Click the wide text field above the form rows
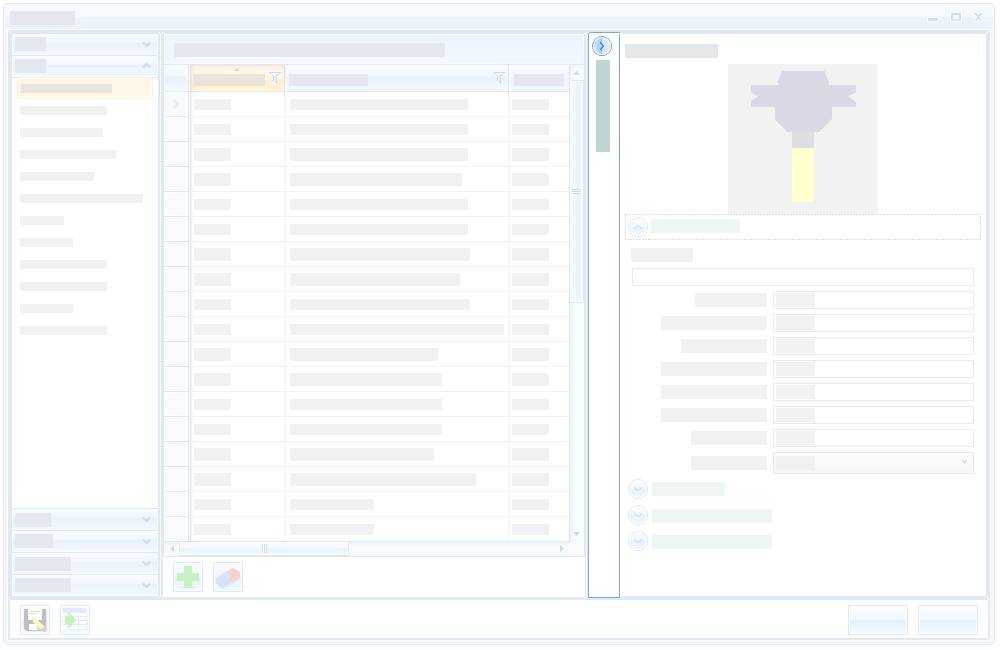The height and width of the screenshot is (650, 1000). coord(802,277)
